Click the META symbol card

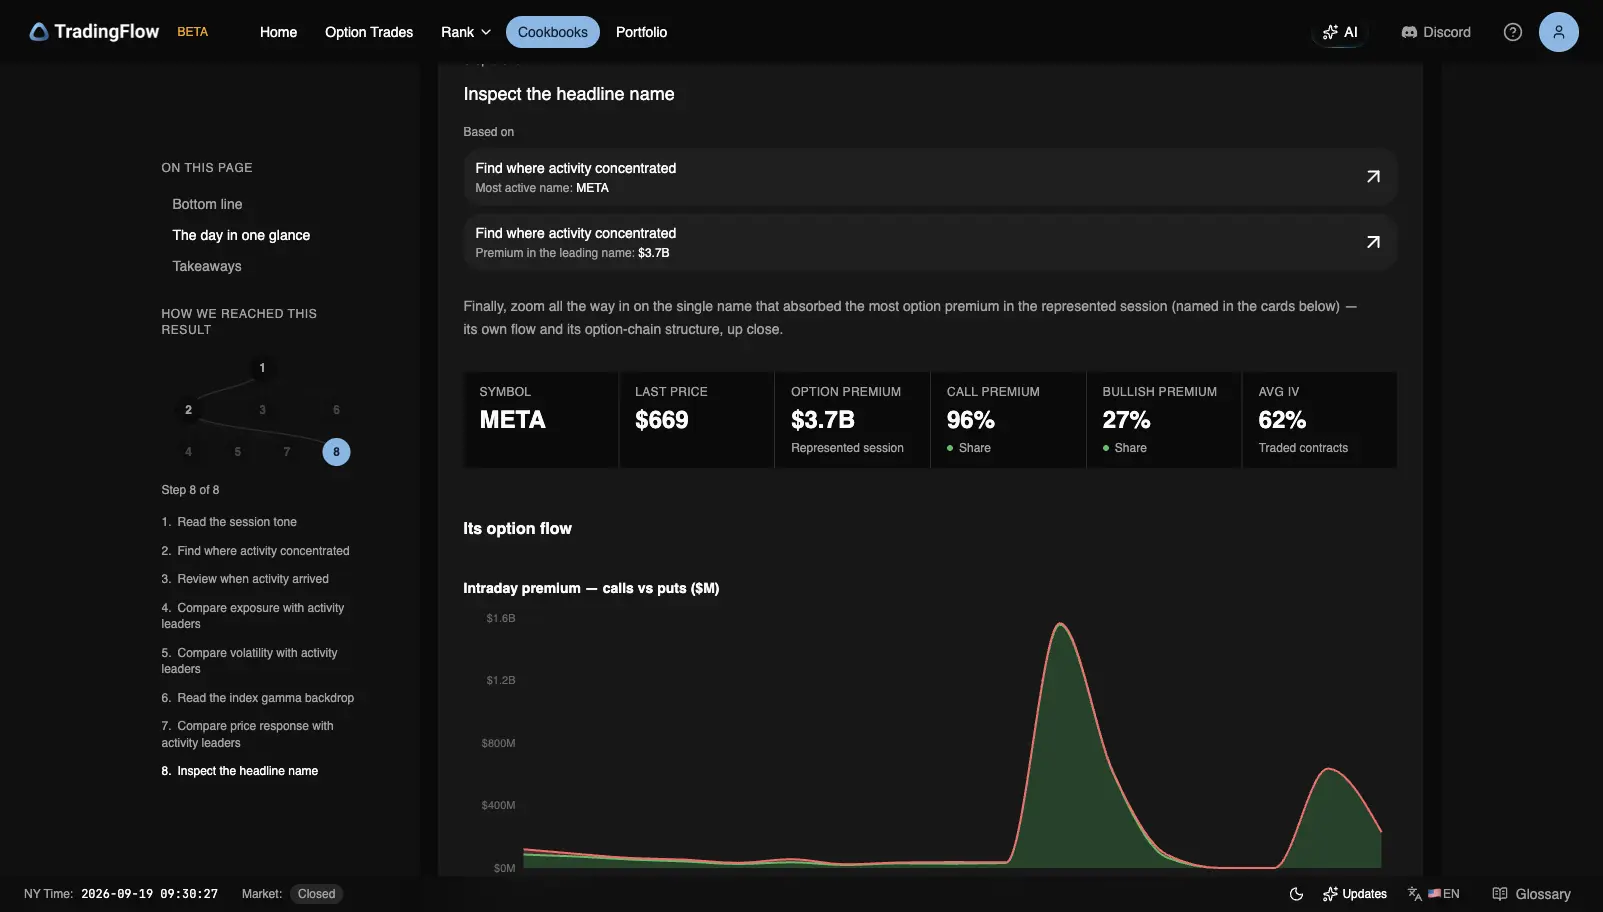[541, 420]
